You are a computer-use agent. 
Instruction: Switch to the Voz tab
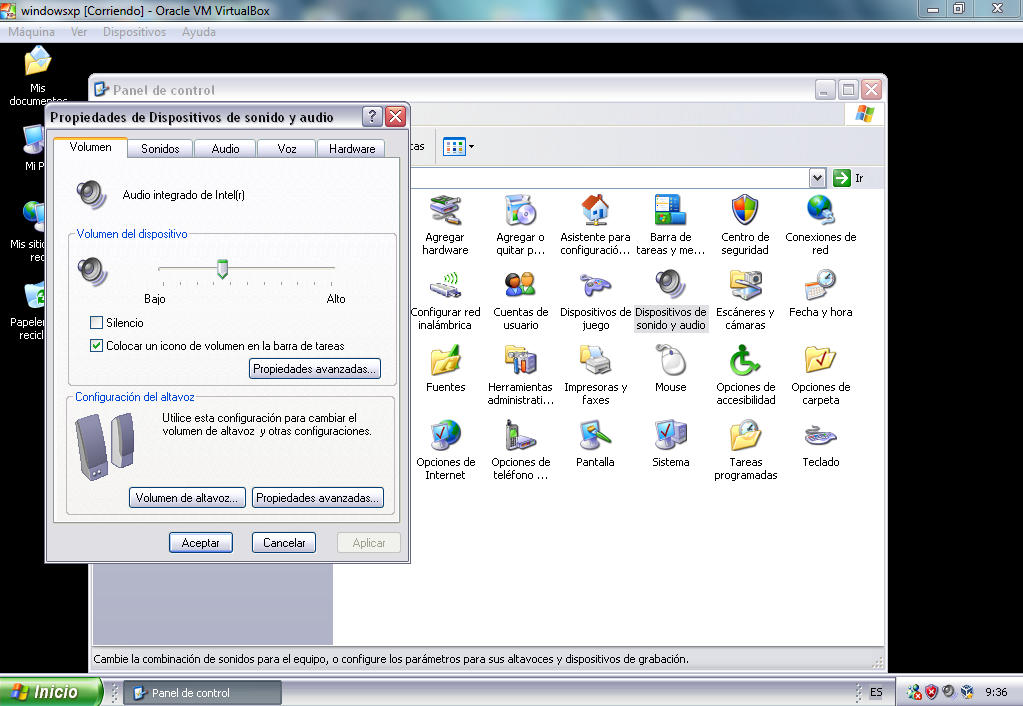286,149
